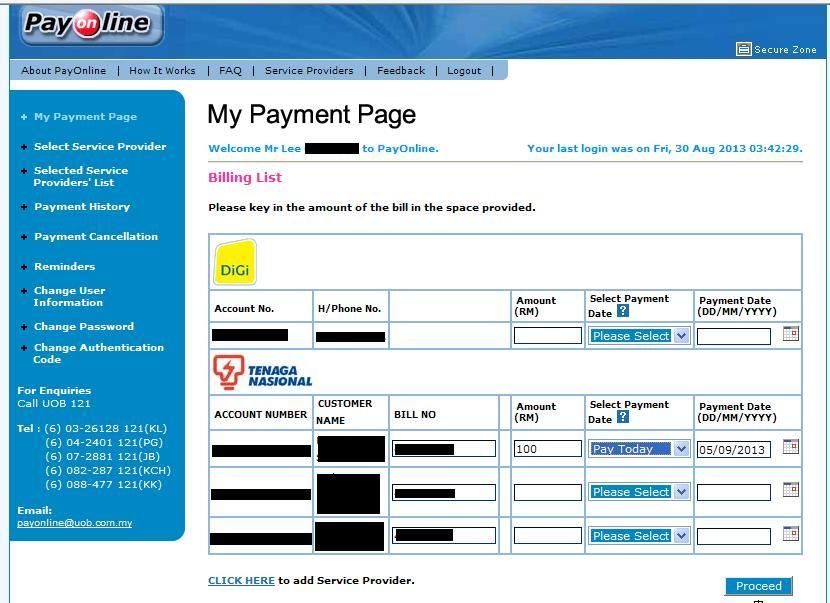This screenshot has width=830, height=603.
Task: Open calendar icon for third Tenaga row
Action: (790, 534)
